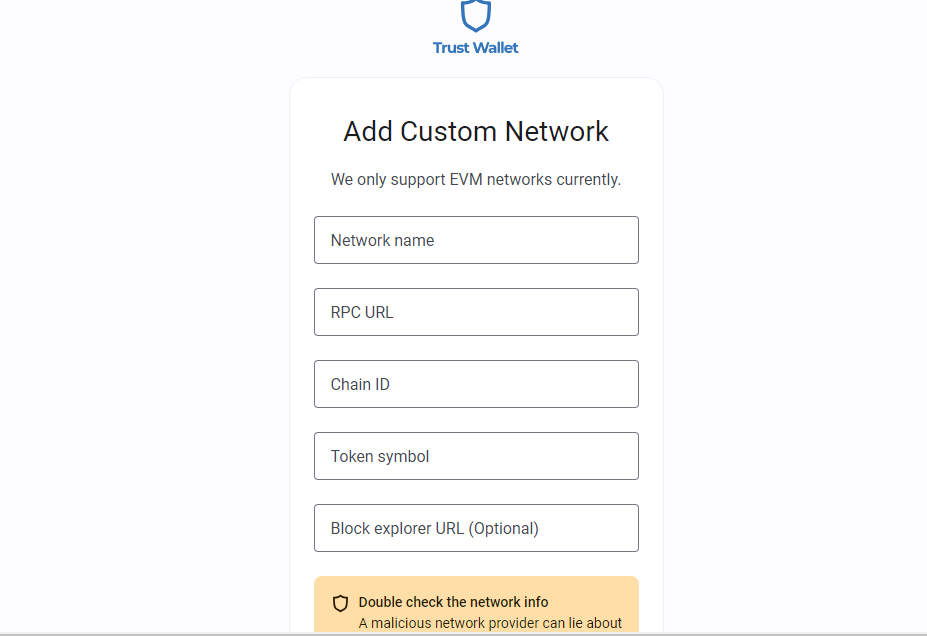
Task: Click the 'Token symbol' placeholder label
Action: pyautogui.click(x=380, y=456)
